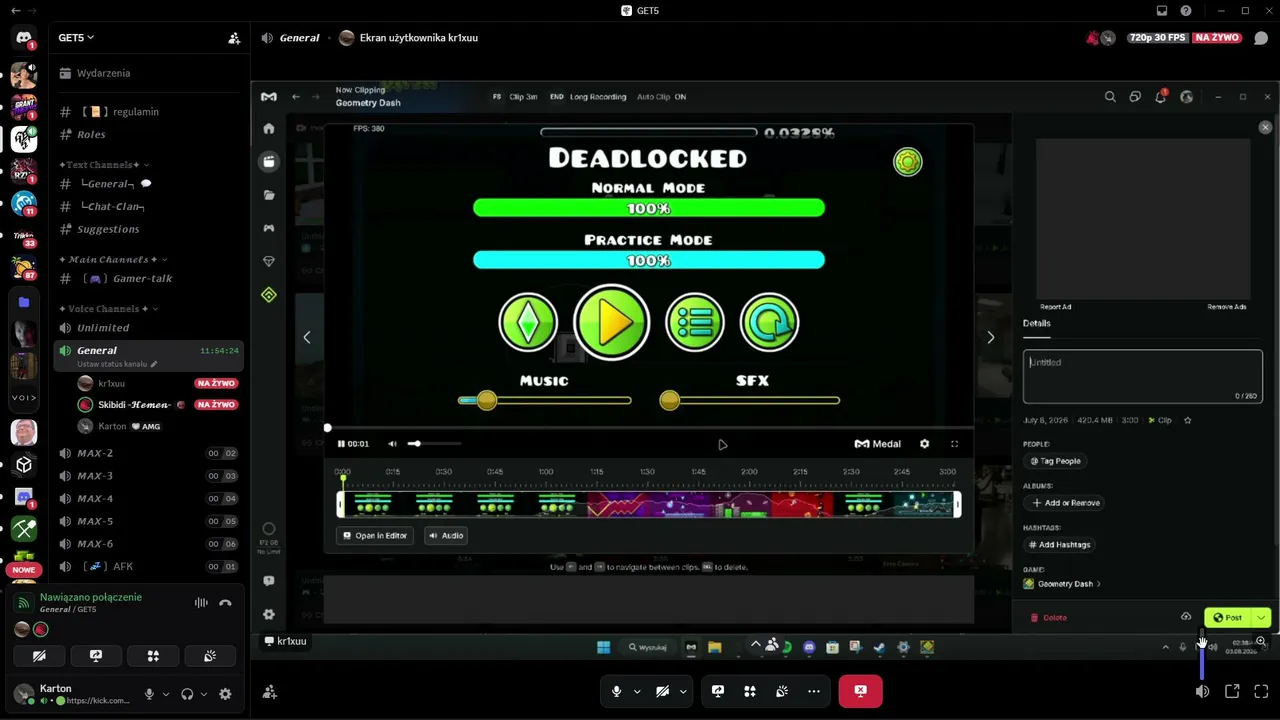Adjust the Medal clip volume slider
Image resolution: width=1280 pixels, height=720 pixels.
coord(434,444)
